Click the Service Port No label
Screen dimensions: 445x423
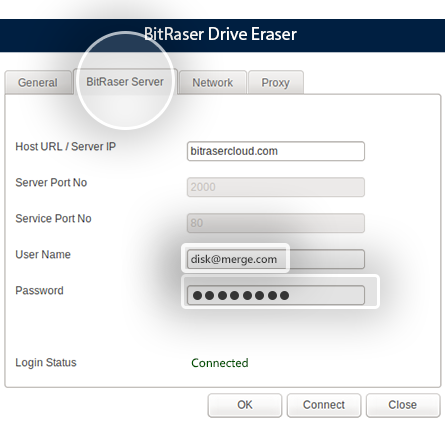(x=53, y=219)
